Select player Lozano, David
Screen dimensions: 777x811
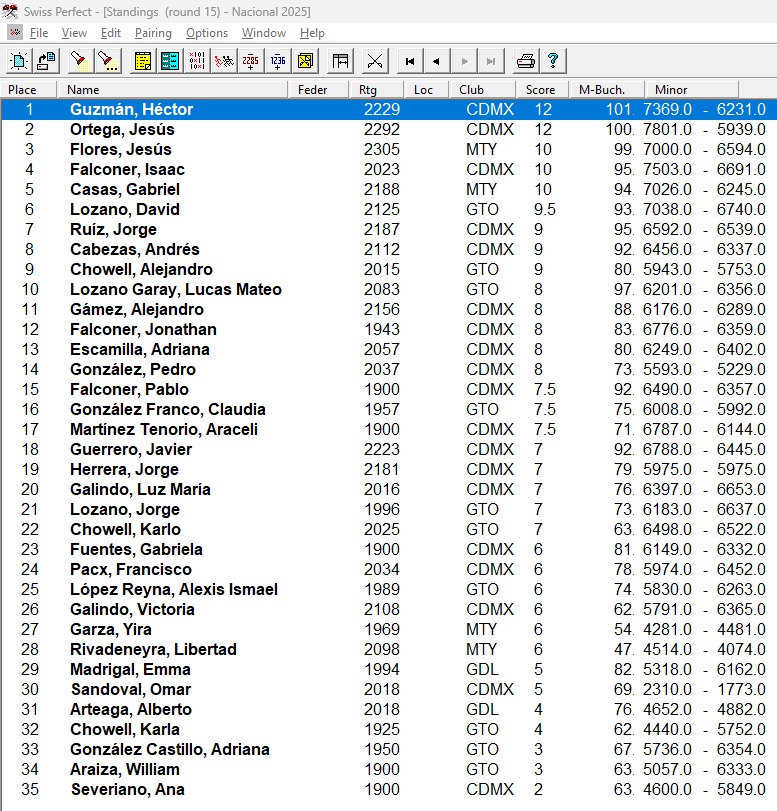[125, 209]
